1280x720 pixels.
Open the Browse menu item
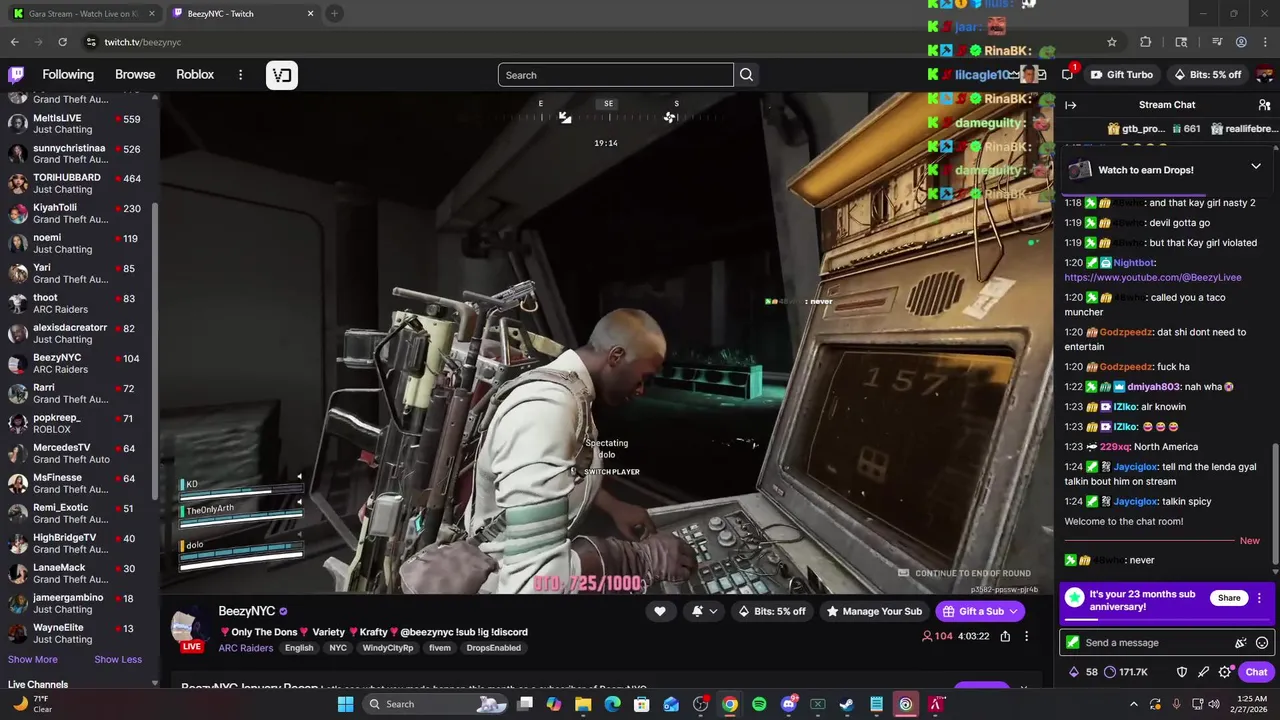tap(135, 75)
